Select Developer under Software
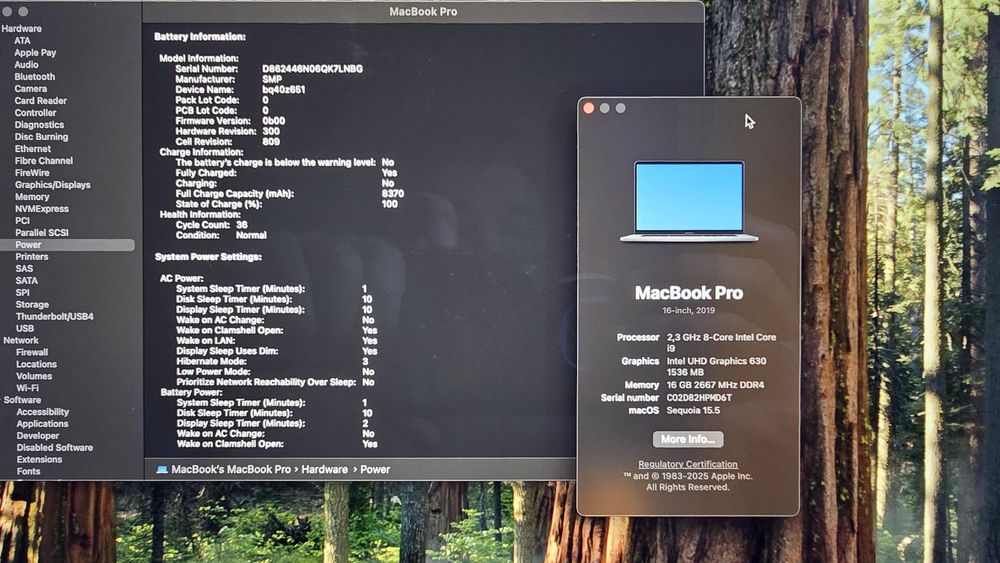The height and width of the screenshot is (563, 1000). 38,436
